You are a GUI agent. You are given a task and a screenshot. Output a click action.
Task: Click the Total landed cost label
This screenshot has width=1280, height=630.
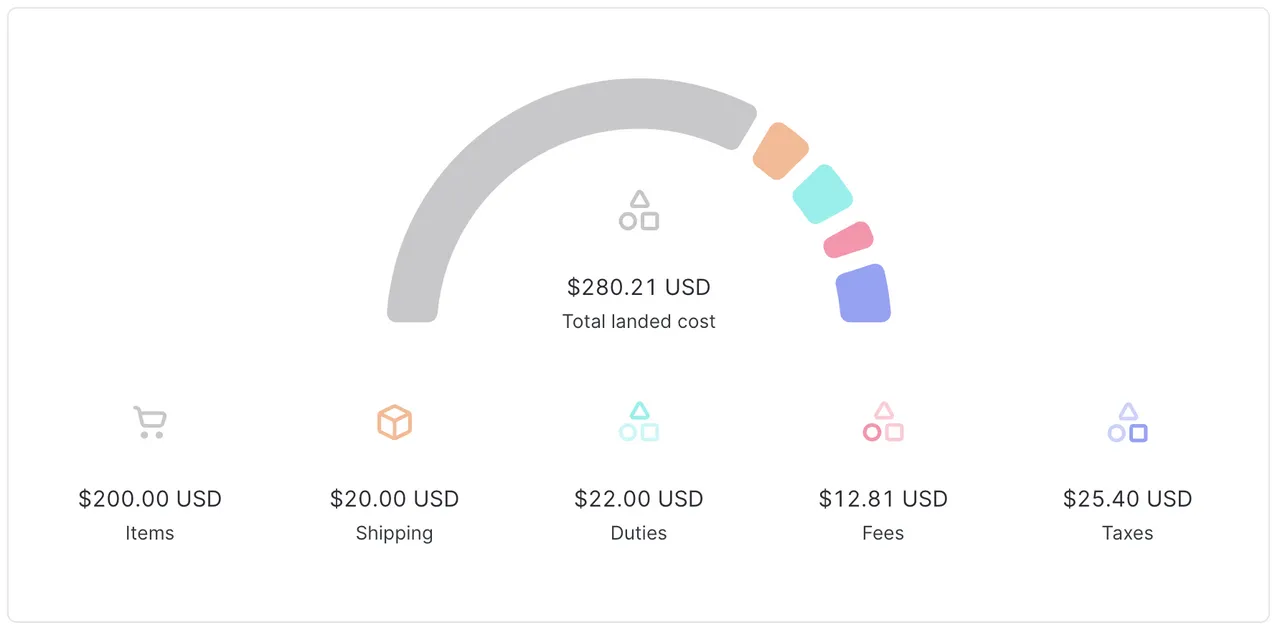[639, 322]
